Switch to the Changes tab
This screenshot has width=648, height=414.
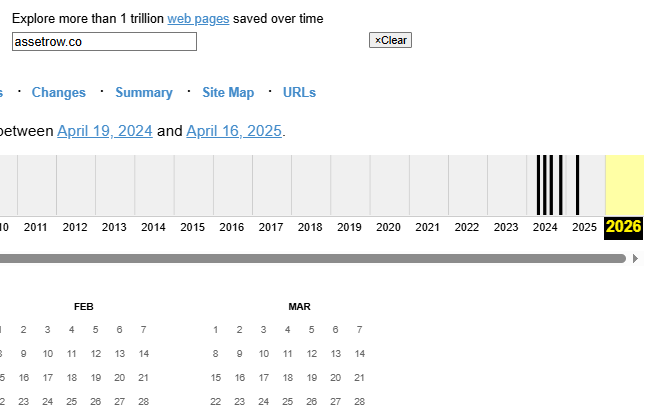click(59, 92)
